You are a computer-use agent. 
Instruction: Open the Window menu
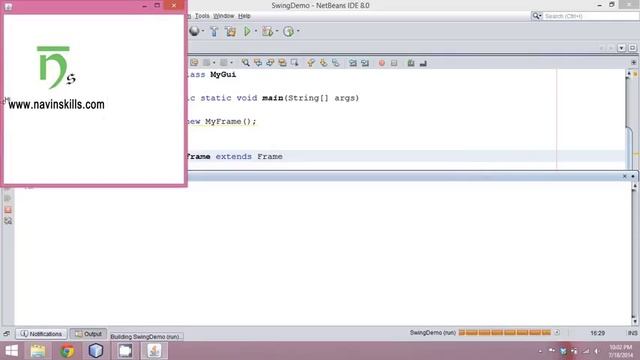click(224, 16)
